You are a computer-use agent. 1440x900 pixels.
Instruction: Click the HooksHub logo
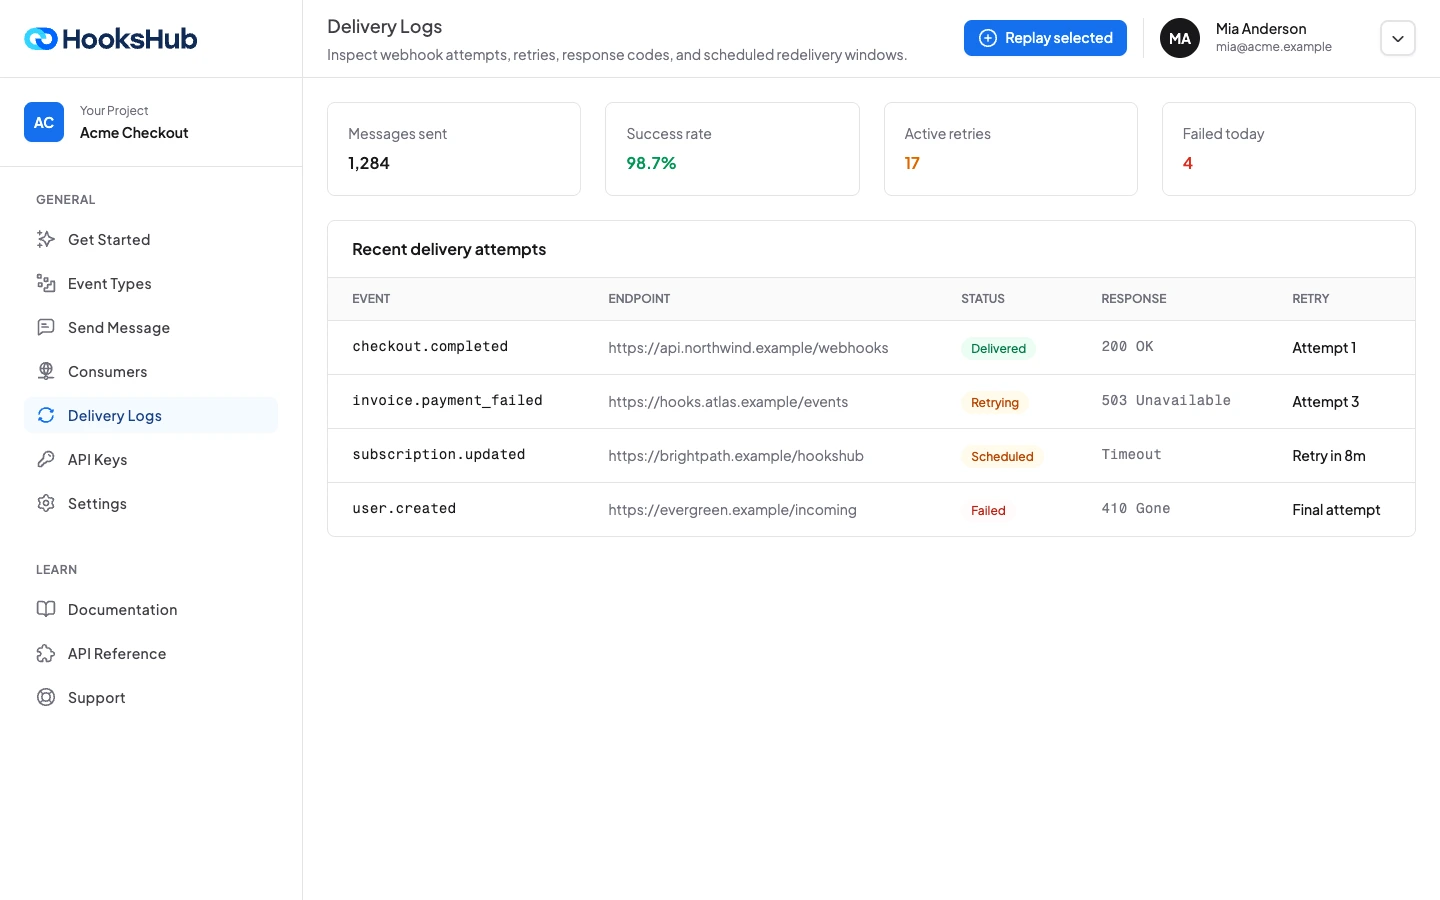[111, 39]
